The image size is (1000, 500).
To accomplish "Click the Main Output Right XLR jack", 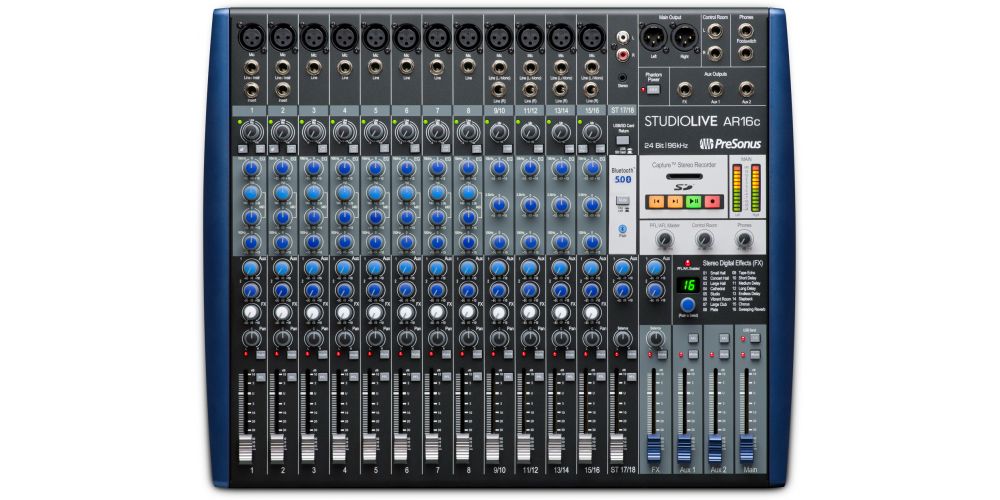I will point(684,36).
